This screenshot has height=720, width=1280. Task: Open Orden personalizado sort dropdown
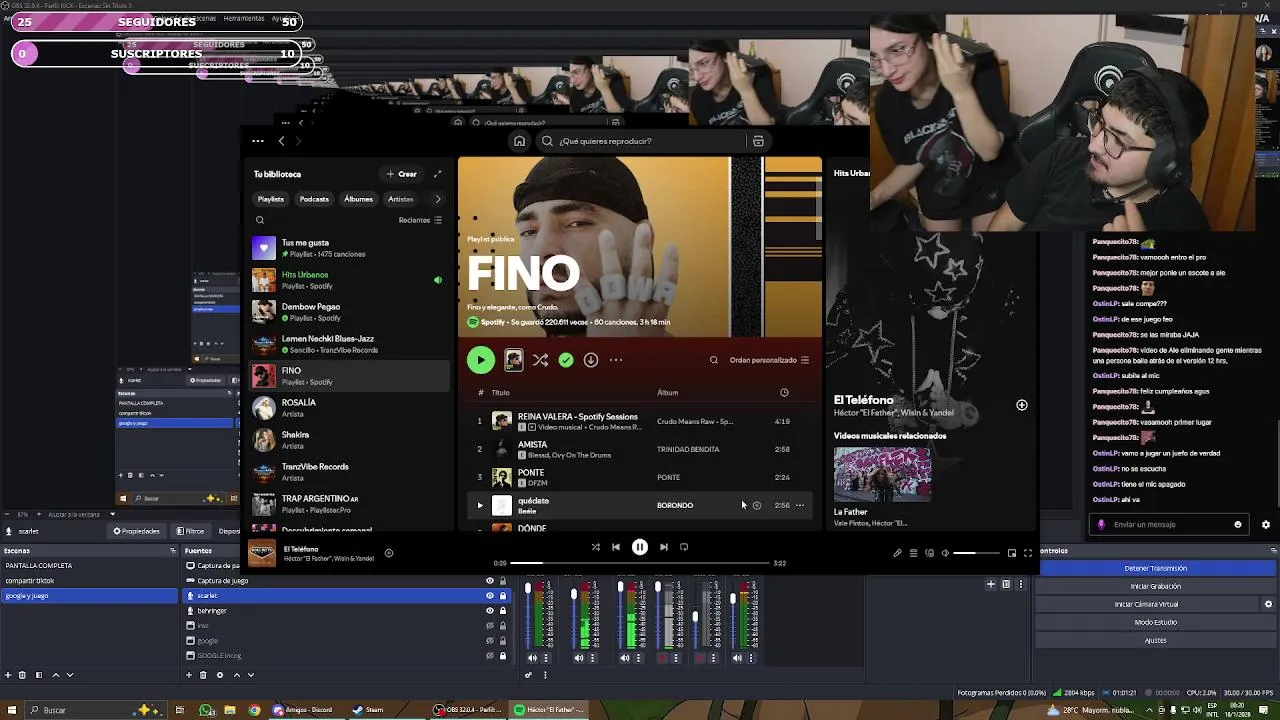tap(769, 360)
